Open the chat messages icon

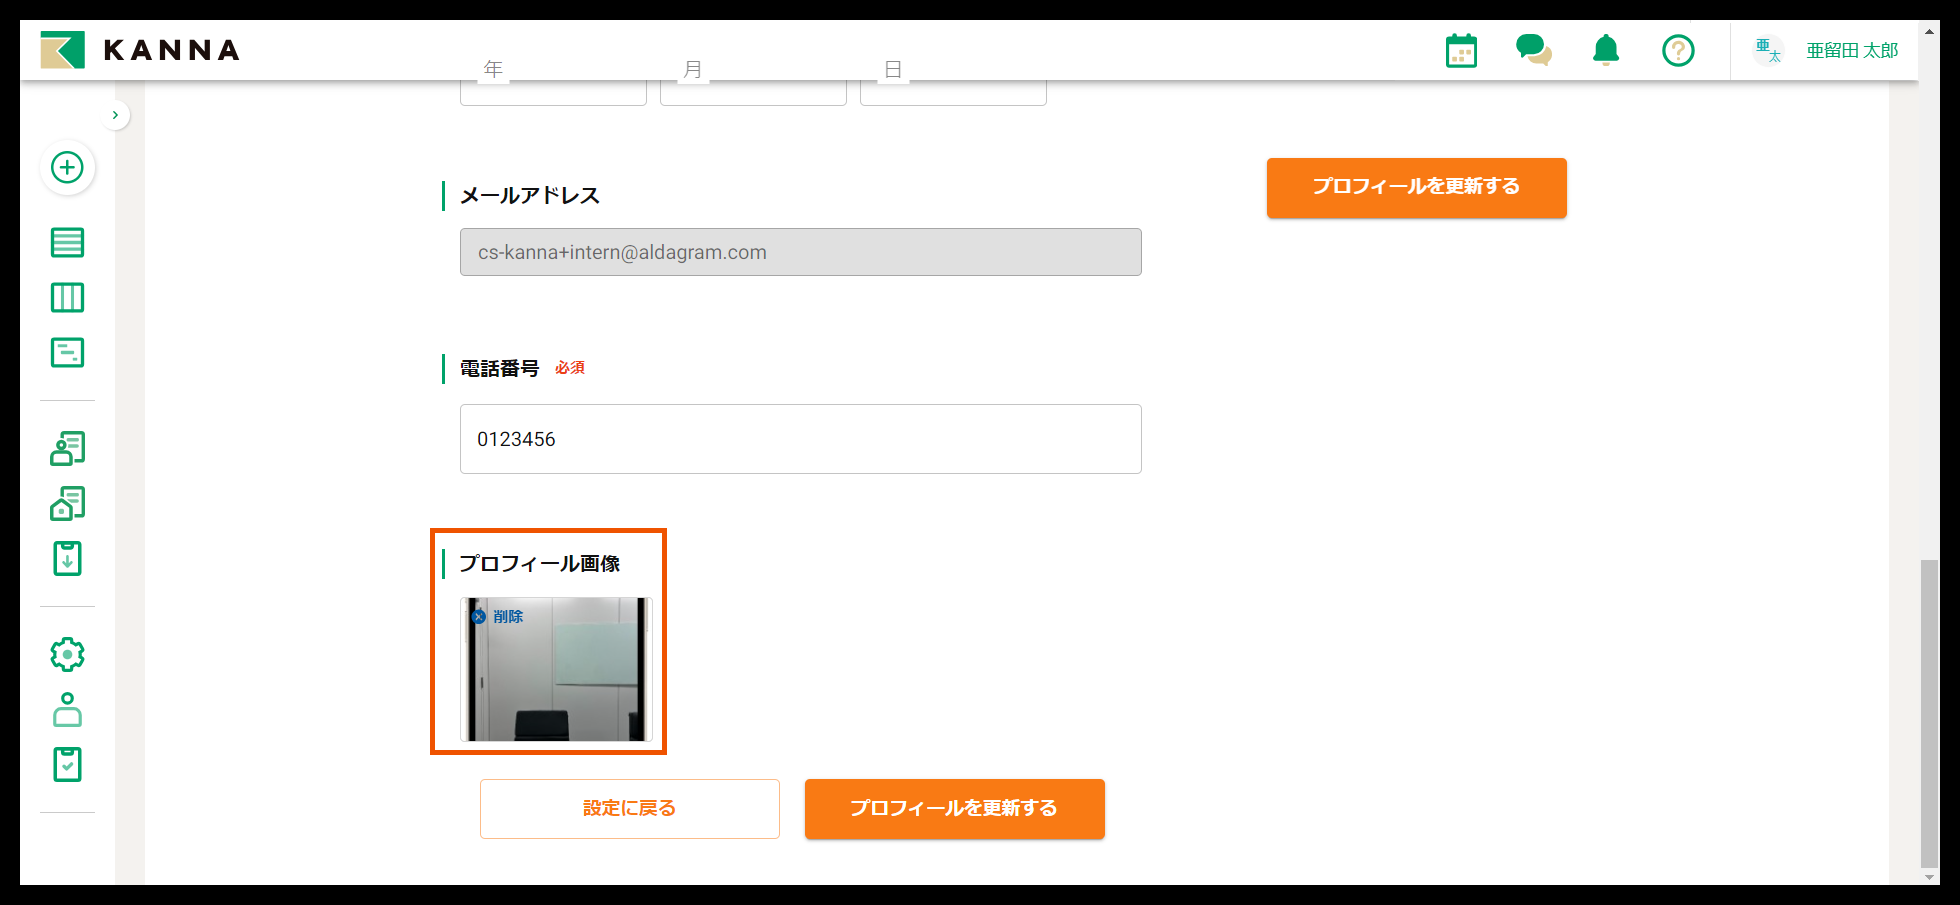pos(1534,50)
